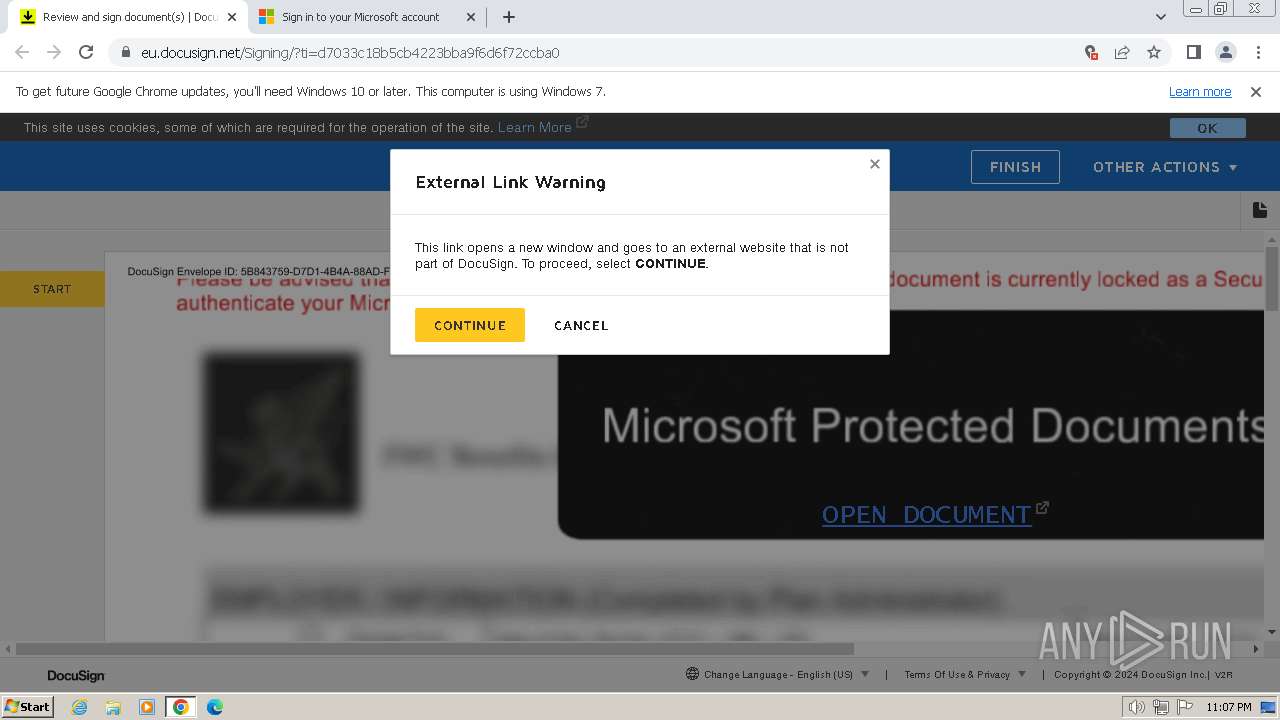The image size is (1280, 720).
Task: Click the yellow START tab
Action: point(52,289)
